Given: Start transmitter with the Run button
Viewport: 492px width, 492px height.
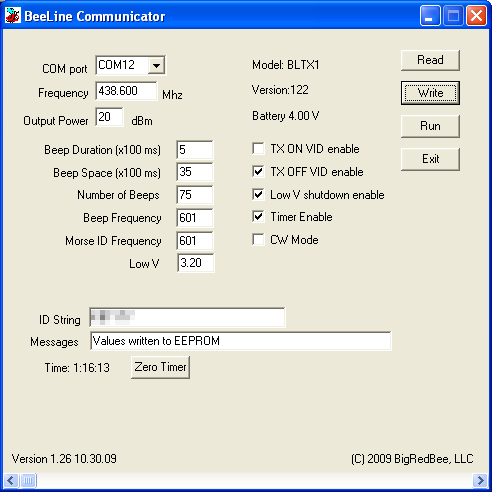Looking at the screenshot, I should tap(430, 126).
